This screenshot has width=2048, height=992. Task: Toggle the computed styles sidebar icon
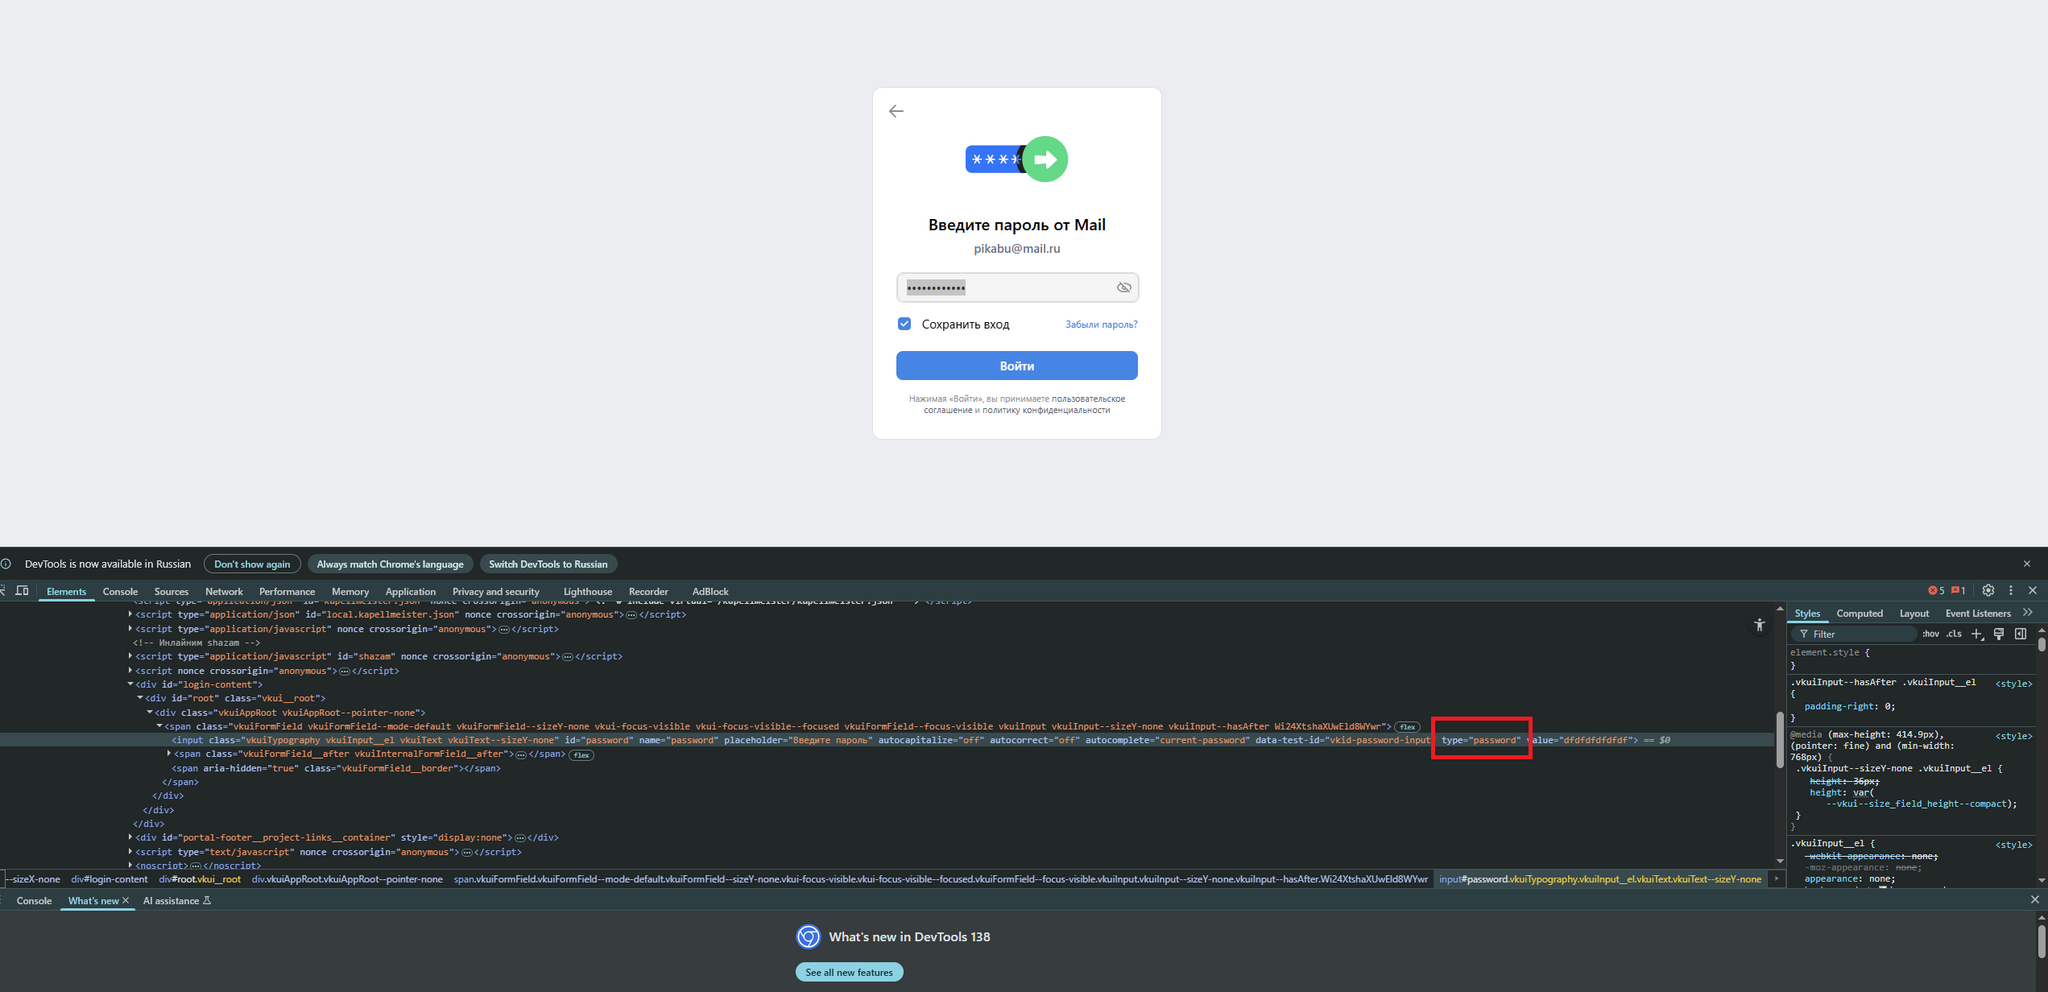(2021, 634)
